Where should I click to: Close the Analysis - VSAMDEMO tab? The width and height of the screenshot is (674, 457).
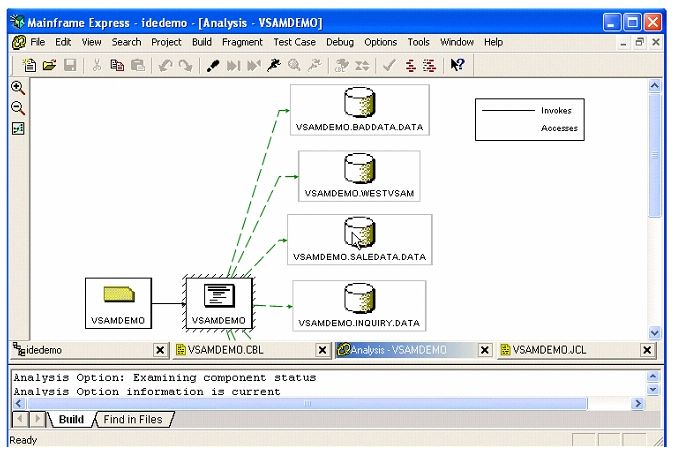[485, 350]
